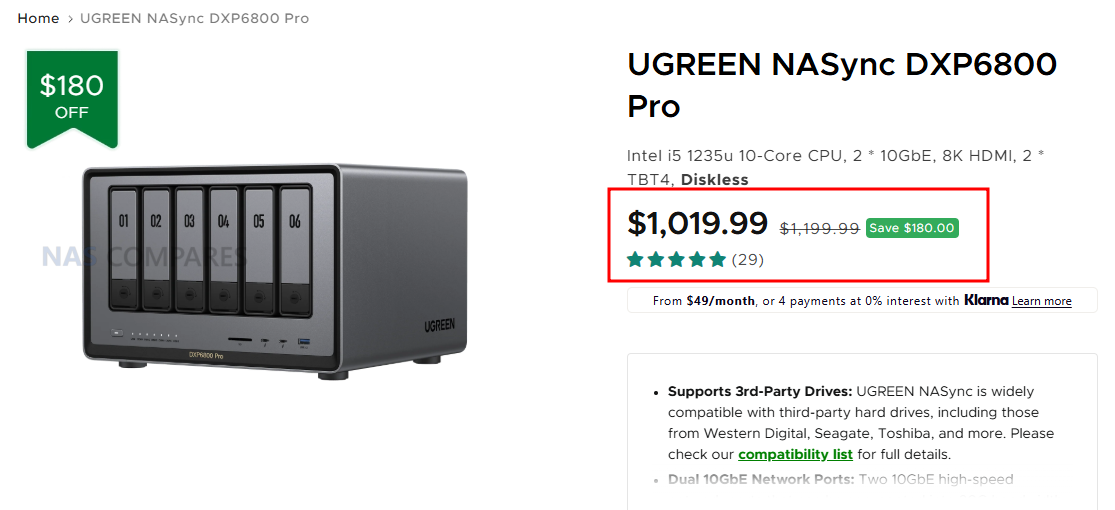Open the compatibility list link
This screenshot has width=1115, height=510.
[795, 454]
